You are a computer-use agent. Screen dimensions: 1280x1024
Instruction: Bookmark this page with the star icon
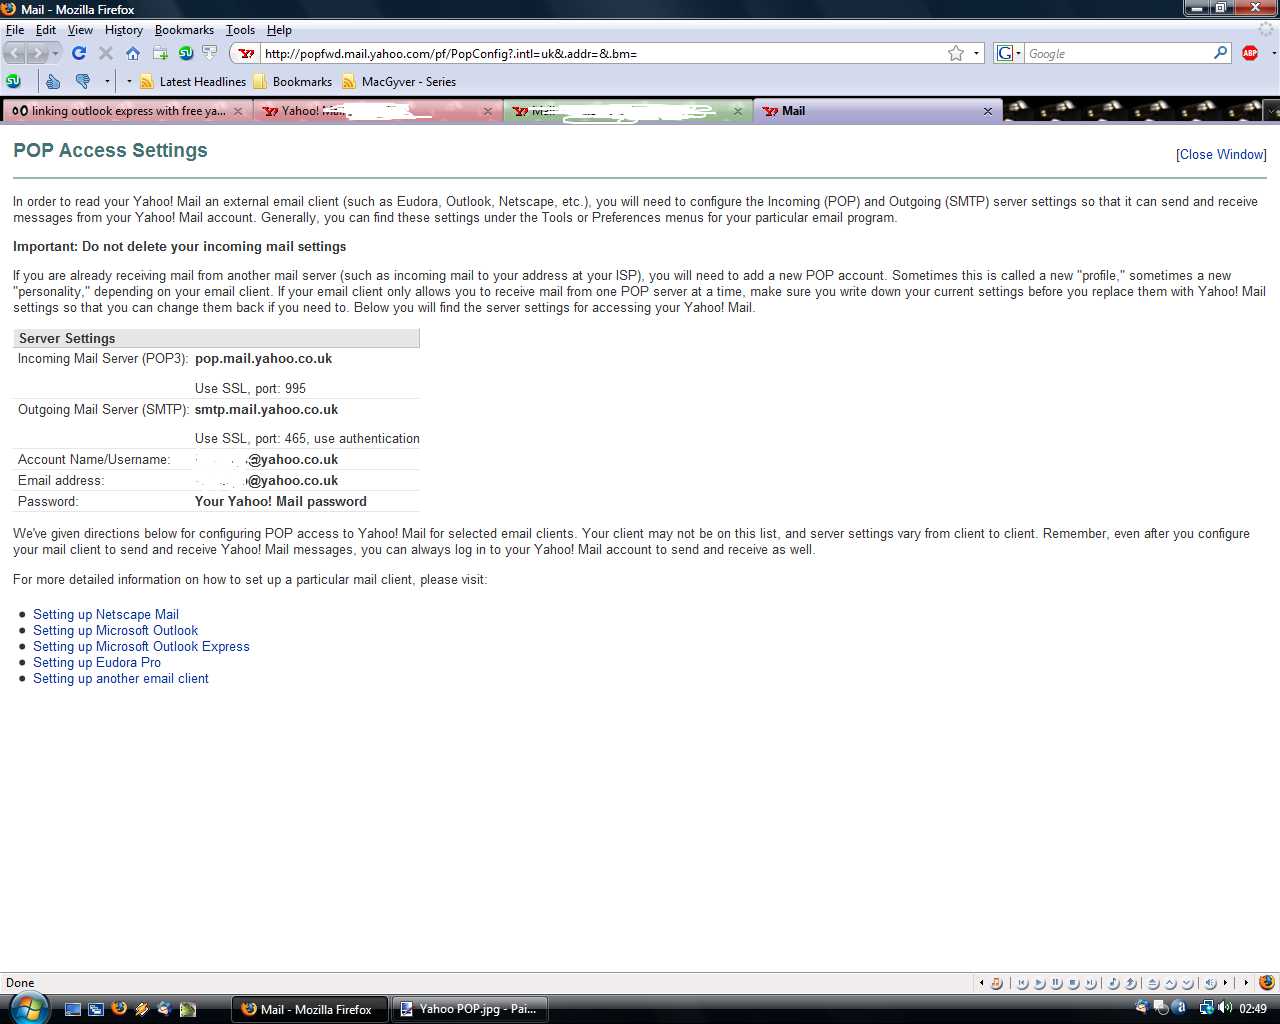(956, 53)
